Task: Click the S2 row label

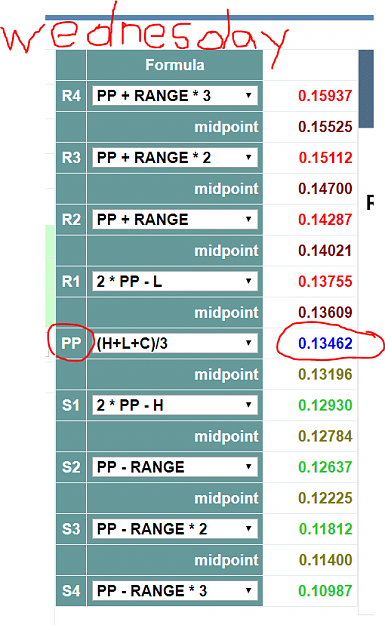Action: pyautogui.click(x=71, y=467)
